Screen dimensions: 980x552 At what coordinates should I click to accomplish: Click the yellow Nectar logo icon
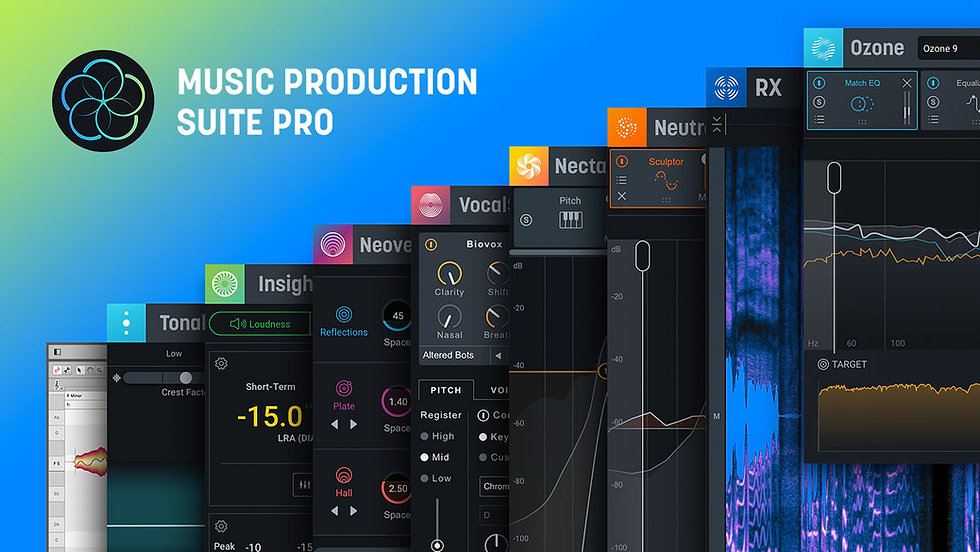(x=529, y=166)
